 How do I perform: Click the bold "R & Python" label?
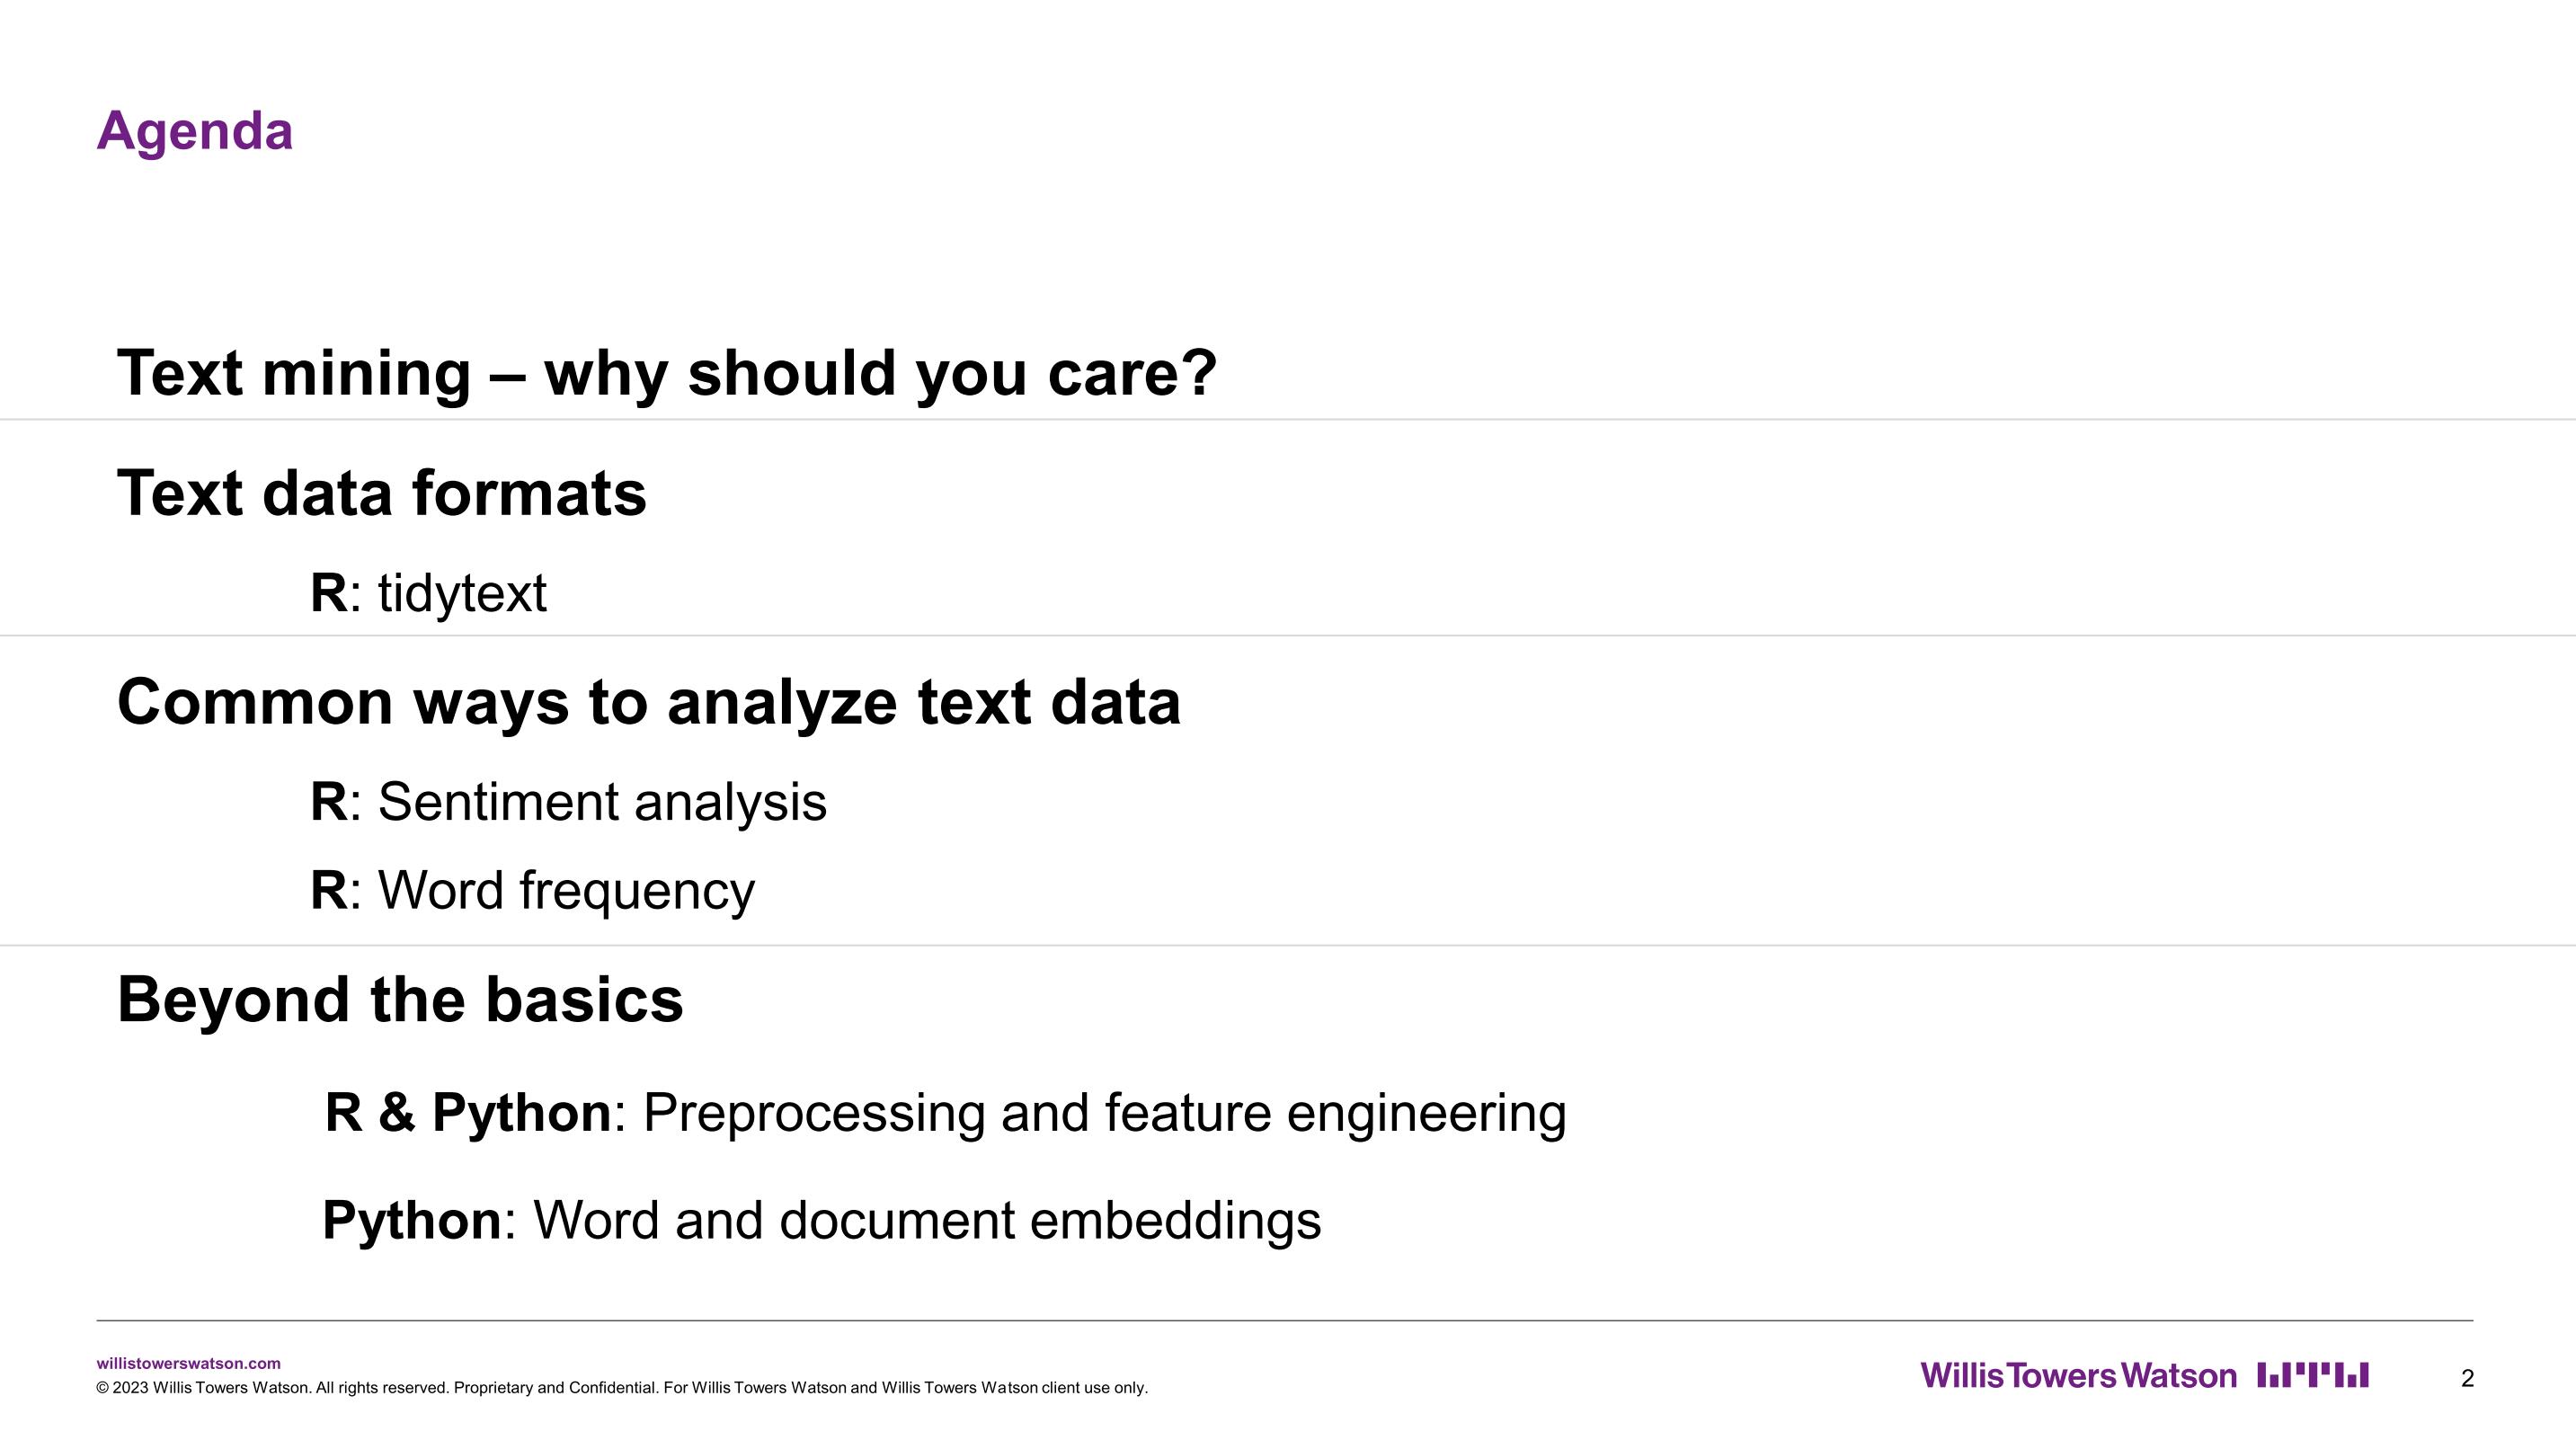pyautogui.click(x=468, y=1113)
